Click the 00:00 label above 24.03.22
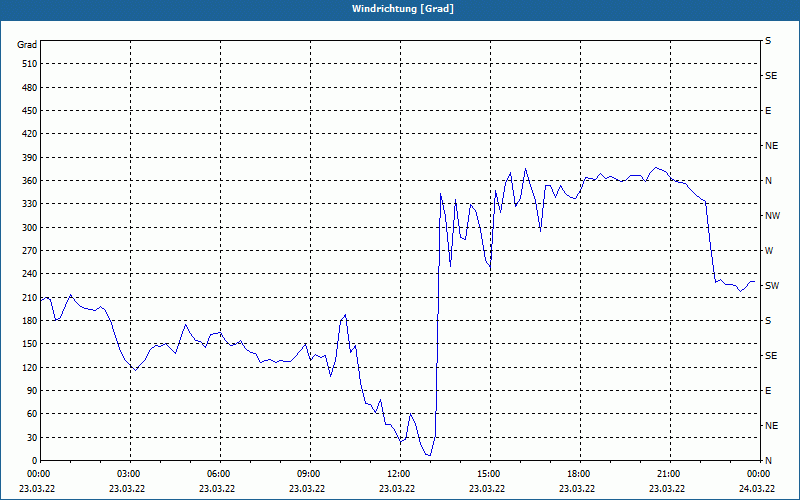The width and height of the screenshot is (800, 500). pyautogui.click(x=759, y=474)
